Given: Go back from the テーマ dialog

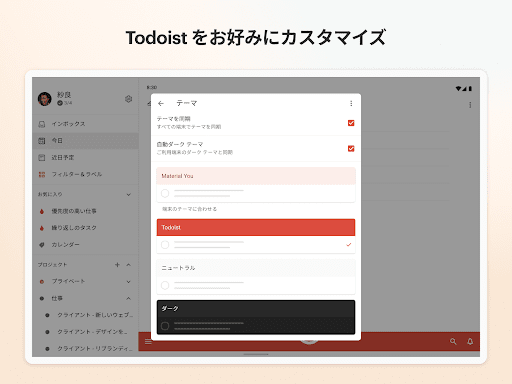Looking at the screenshot, I should [x=161, y=104].
